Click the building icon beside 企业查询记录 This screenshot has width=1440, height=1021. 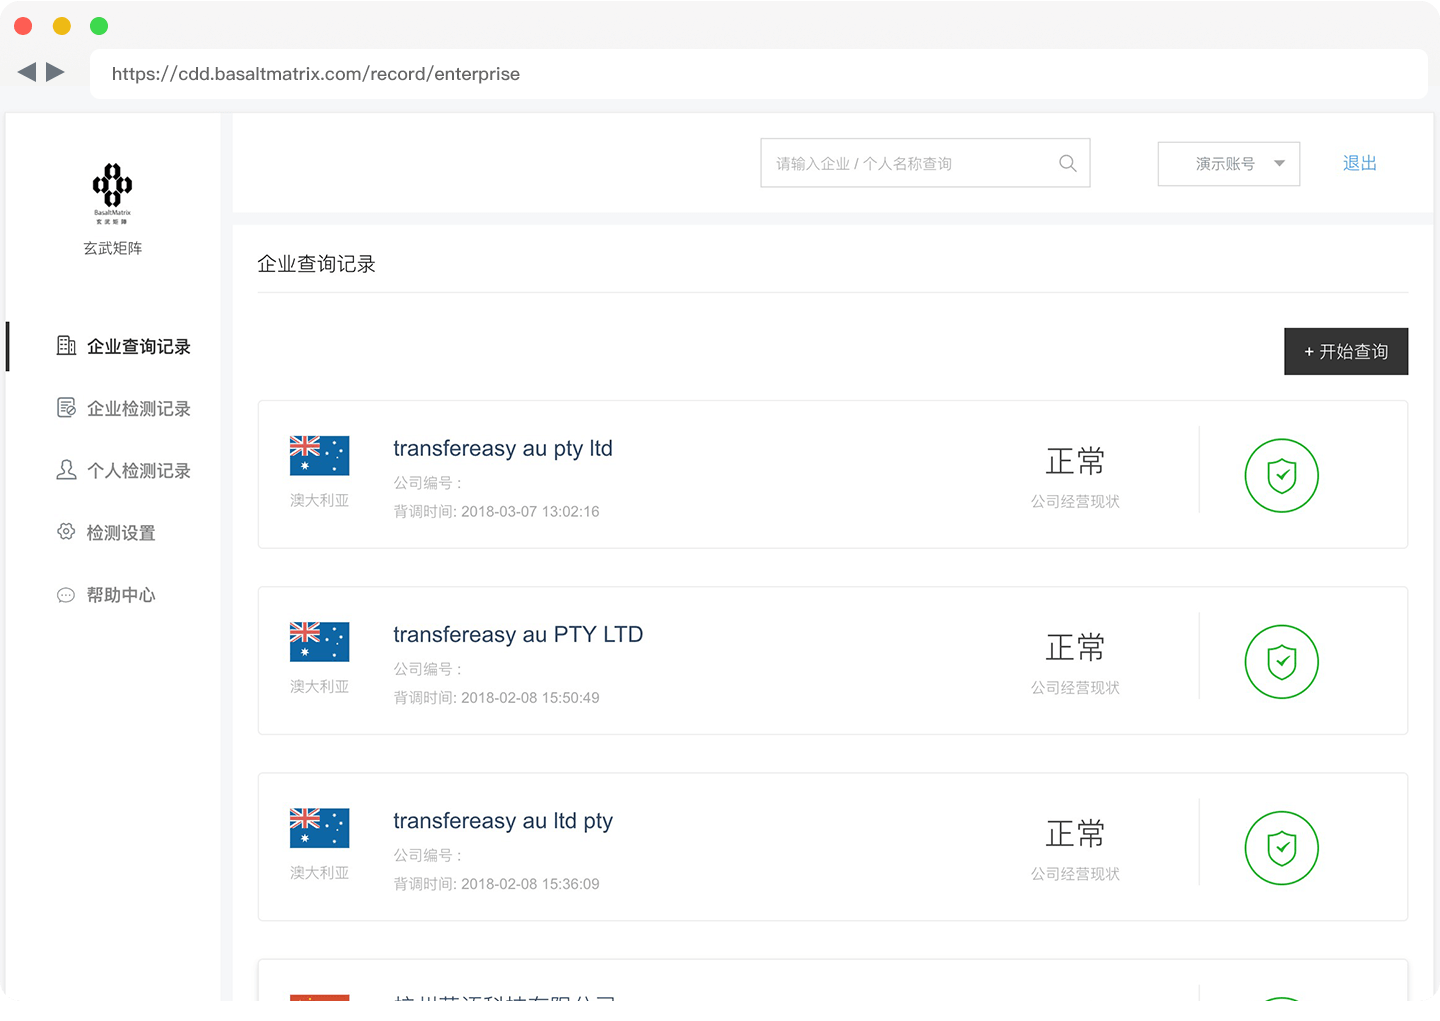pos(66,346)
